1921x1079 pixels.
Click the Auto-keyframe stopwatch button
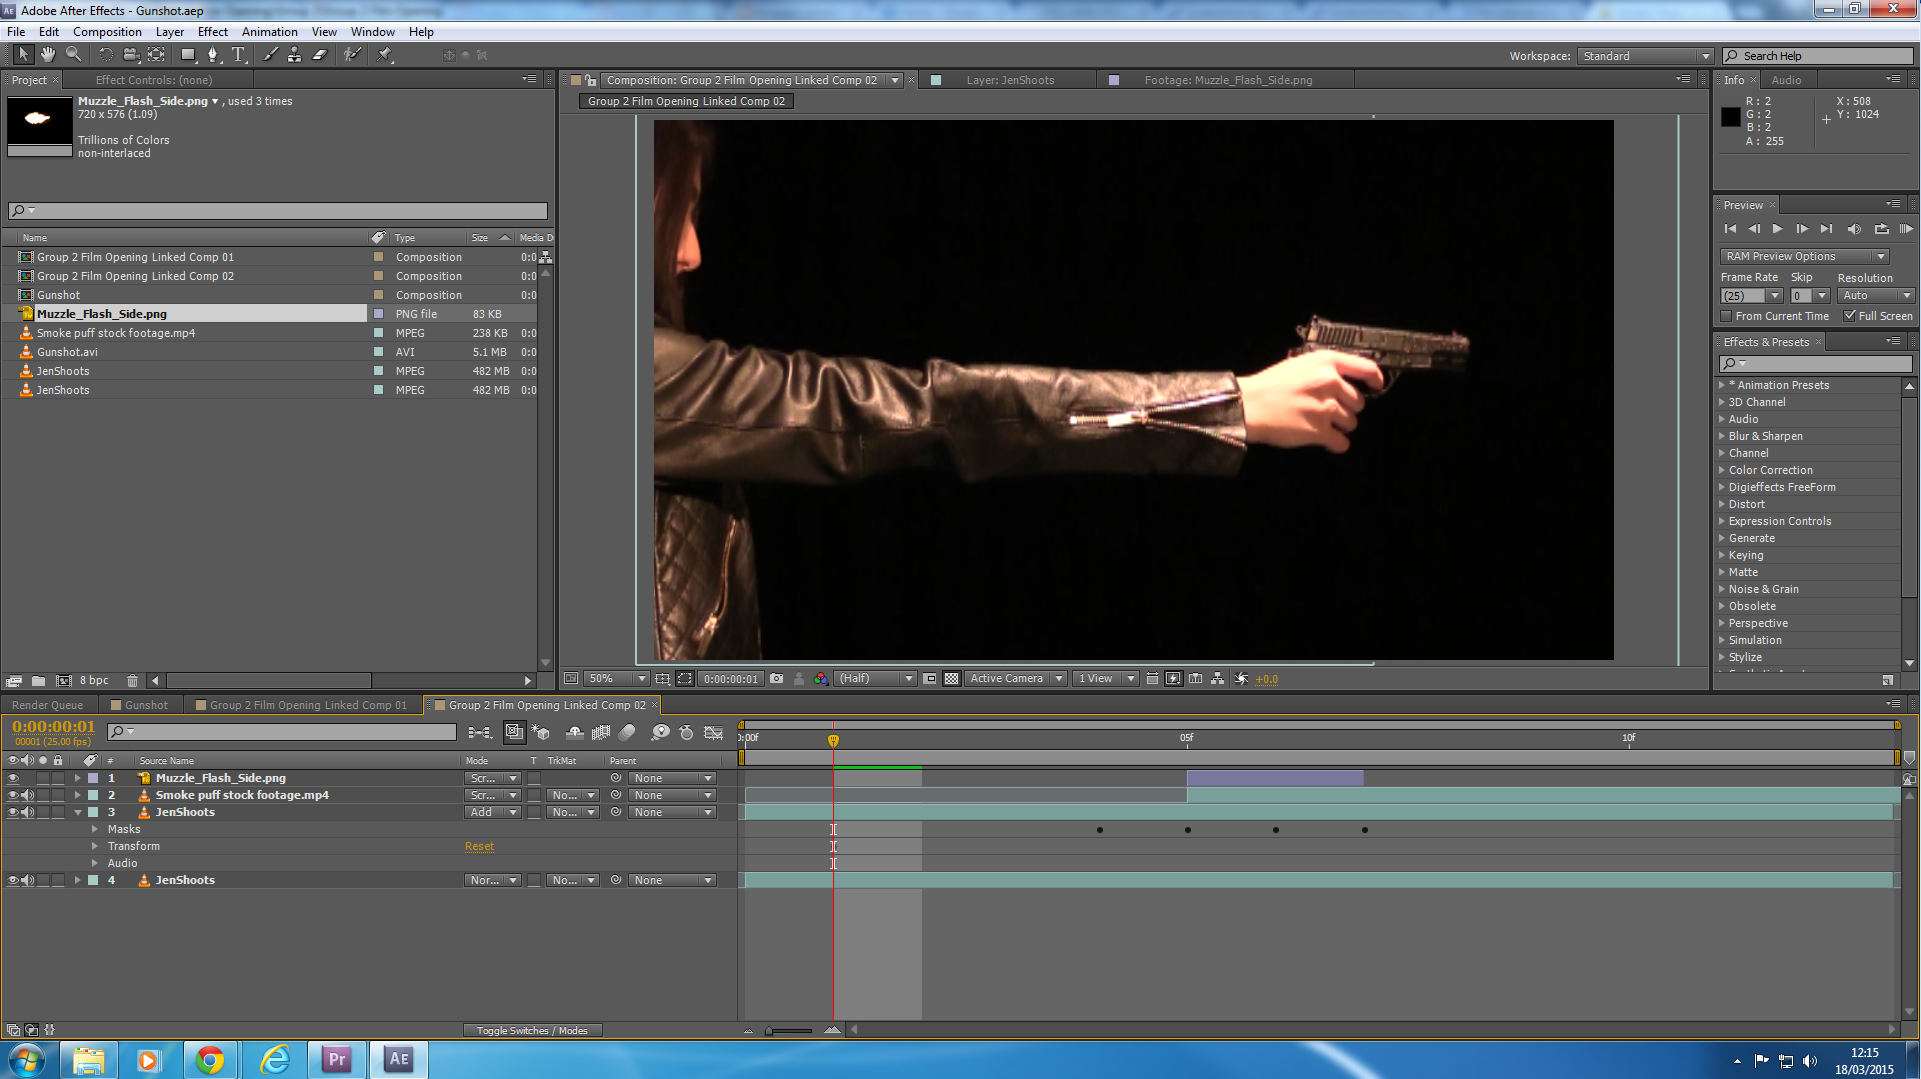(x=686, y=733)
